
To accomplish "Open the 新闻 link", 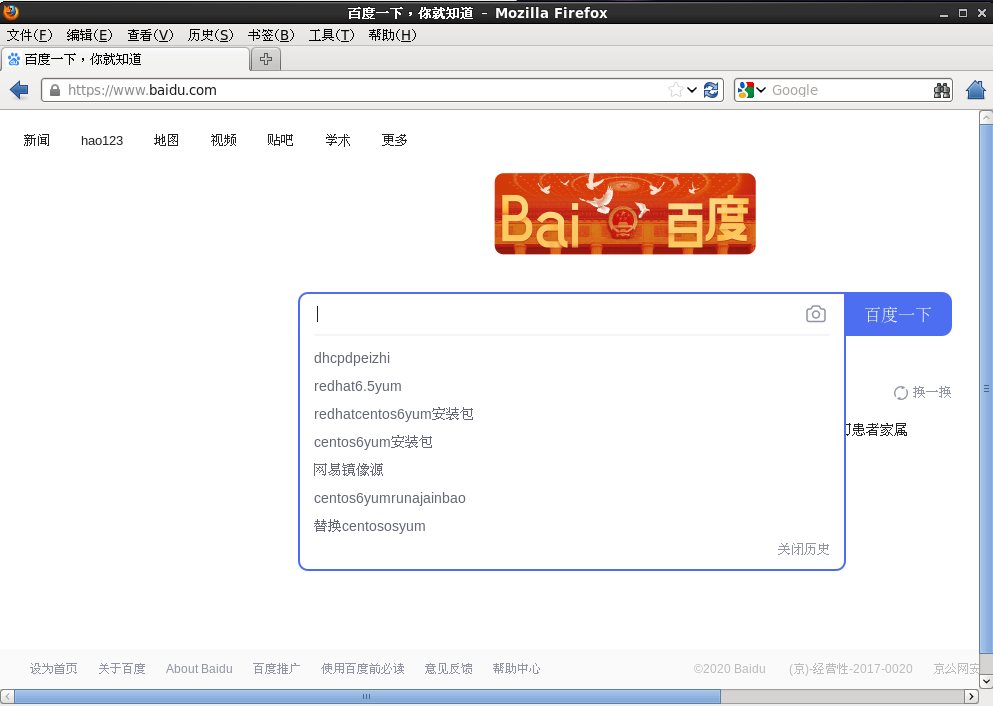I will pyautogui.click(x=37, y=140).
